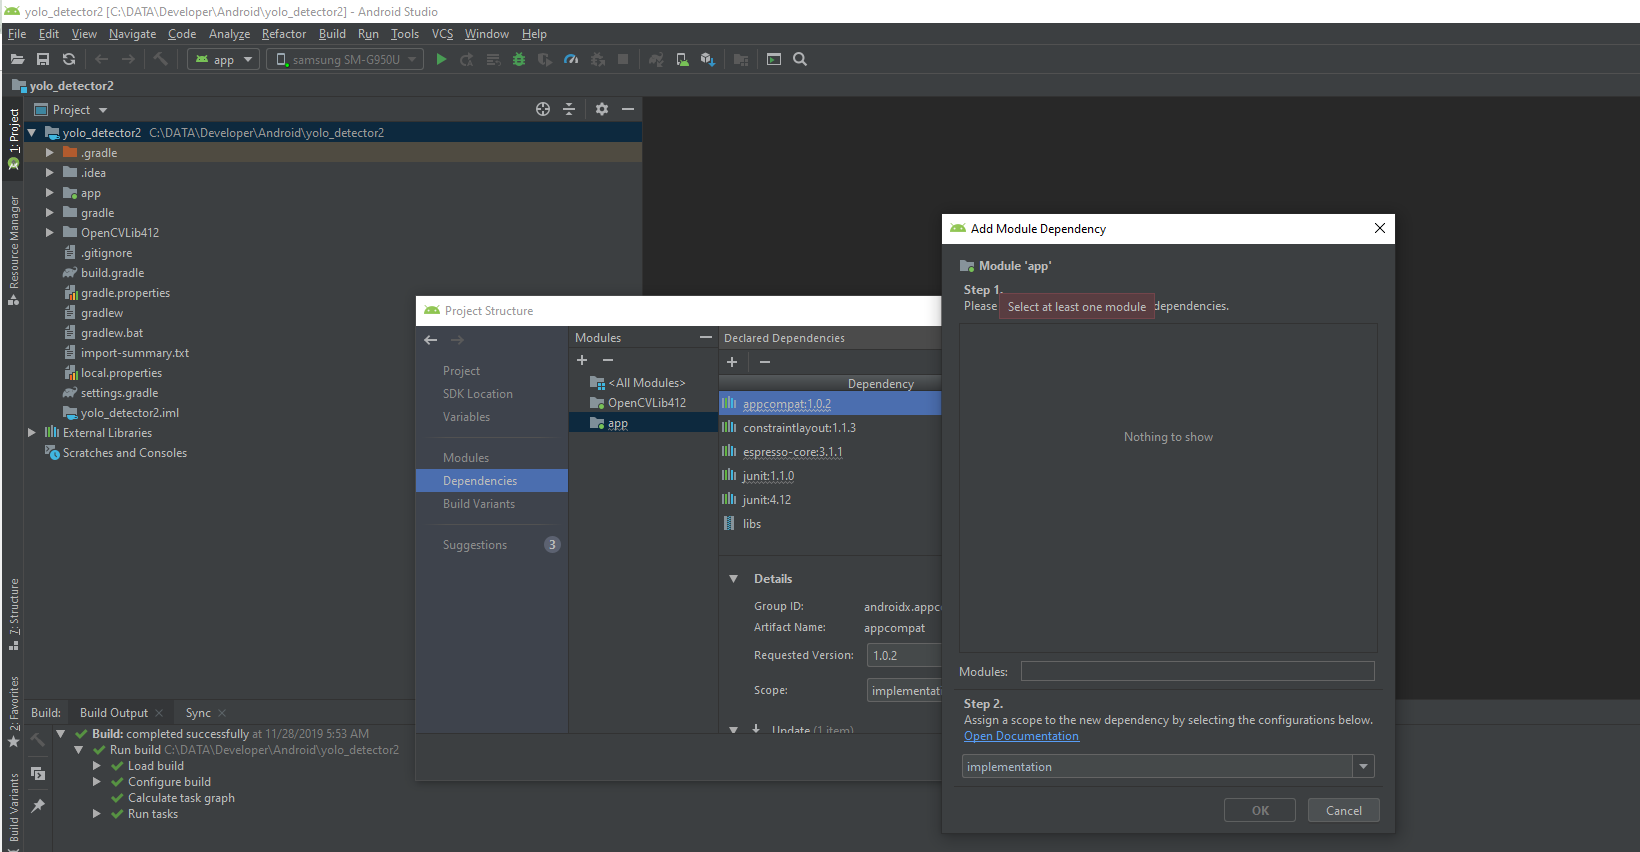
Task: Select settings.gradle in project tree
Action: 119,393
